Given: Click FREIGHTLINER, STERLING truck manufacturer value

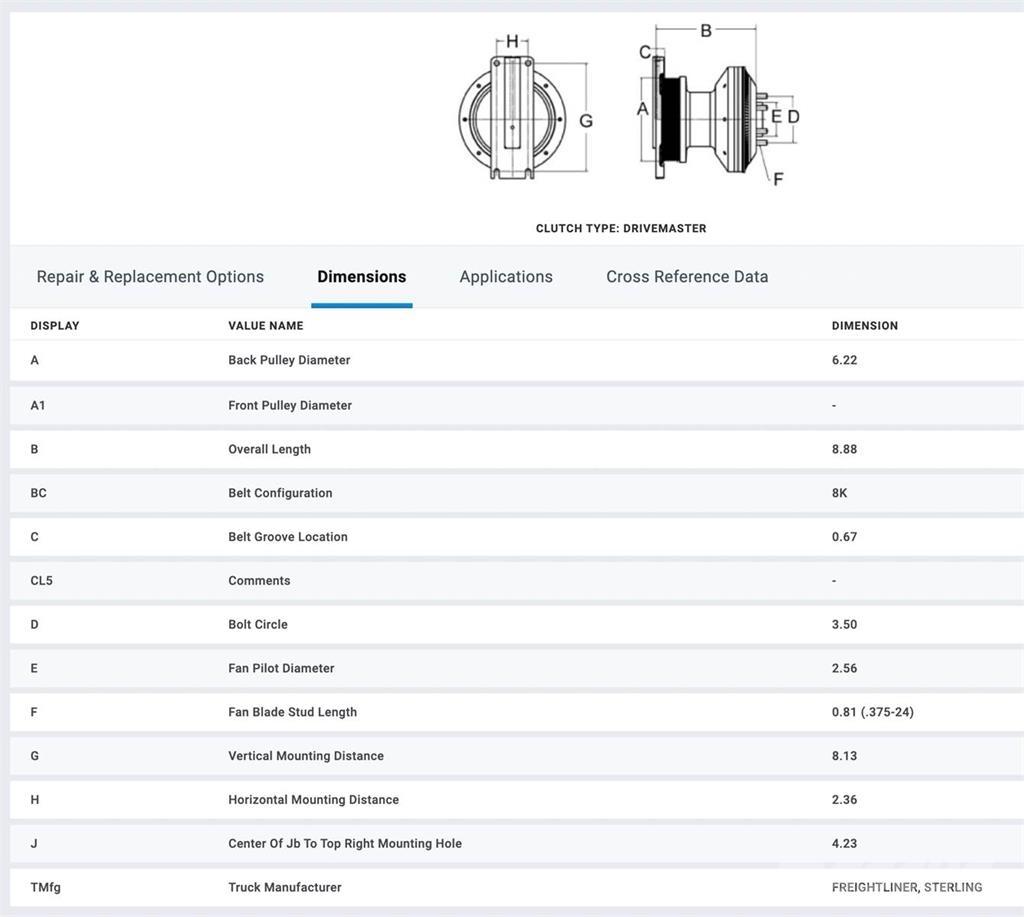Looking at the screenshot, I should point(907,887).
